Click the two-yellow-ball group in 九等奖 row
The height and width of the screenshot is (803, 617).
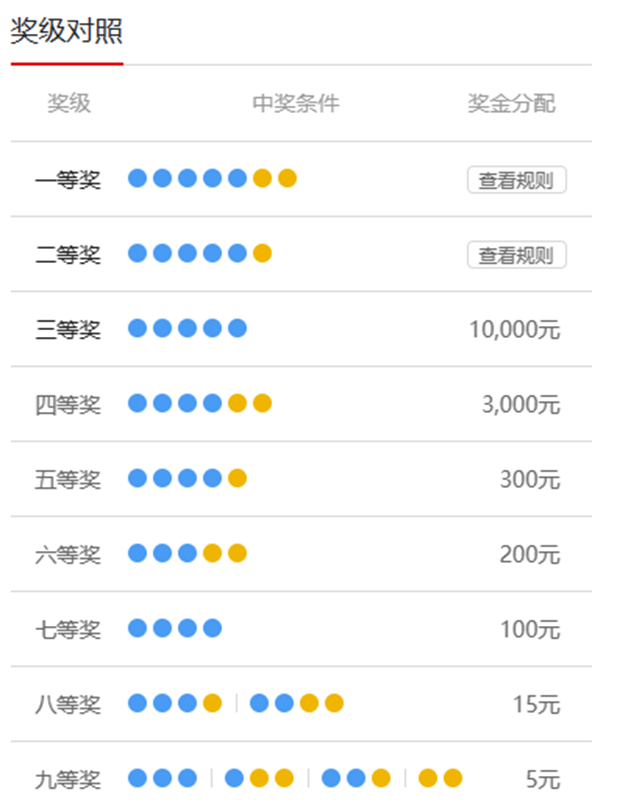click(440, 778)
